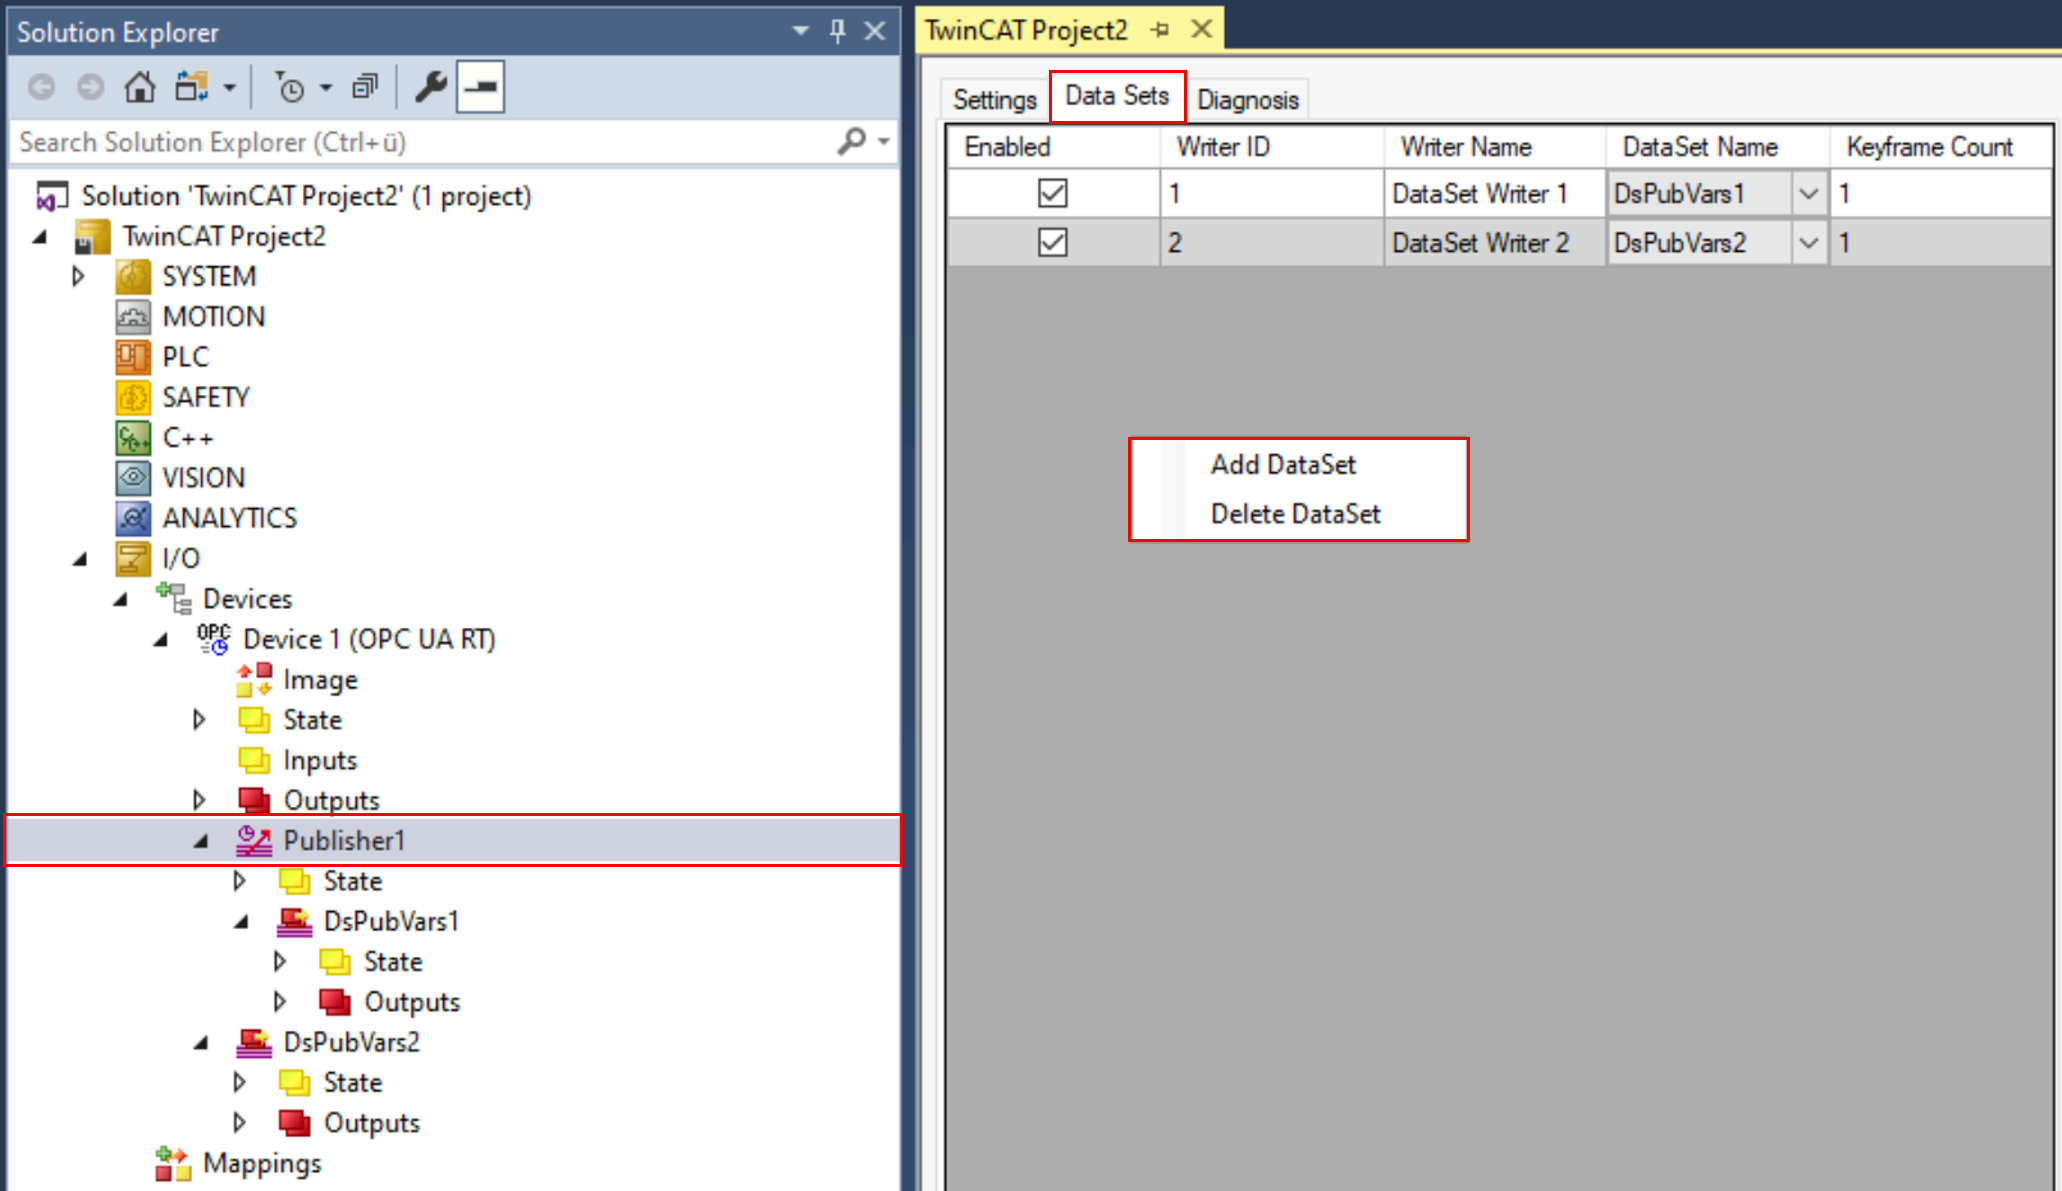Click the Writer Name cell 'DataSet Writer 2'
The height and width of the screenshot is (1191, 2062).
[x=1494, y=242]
